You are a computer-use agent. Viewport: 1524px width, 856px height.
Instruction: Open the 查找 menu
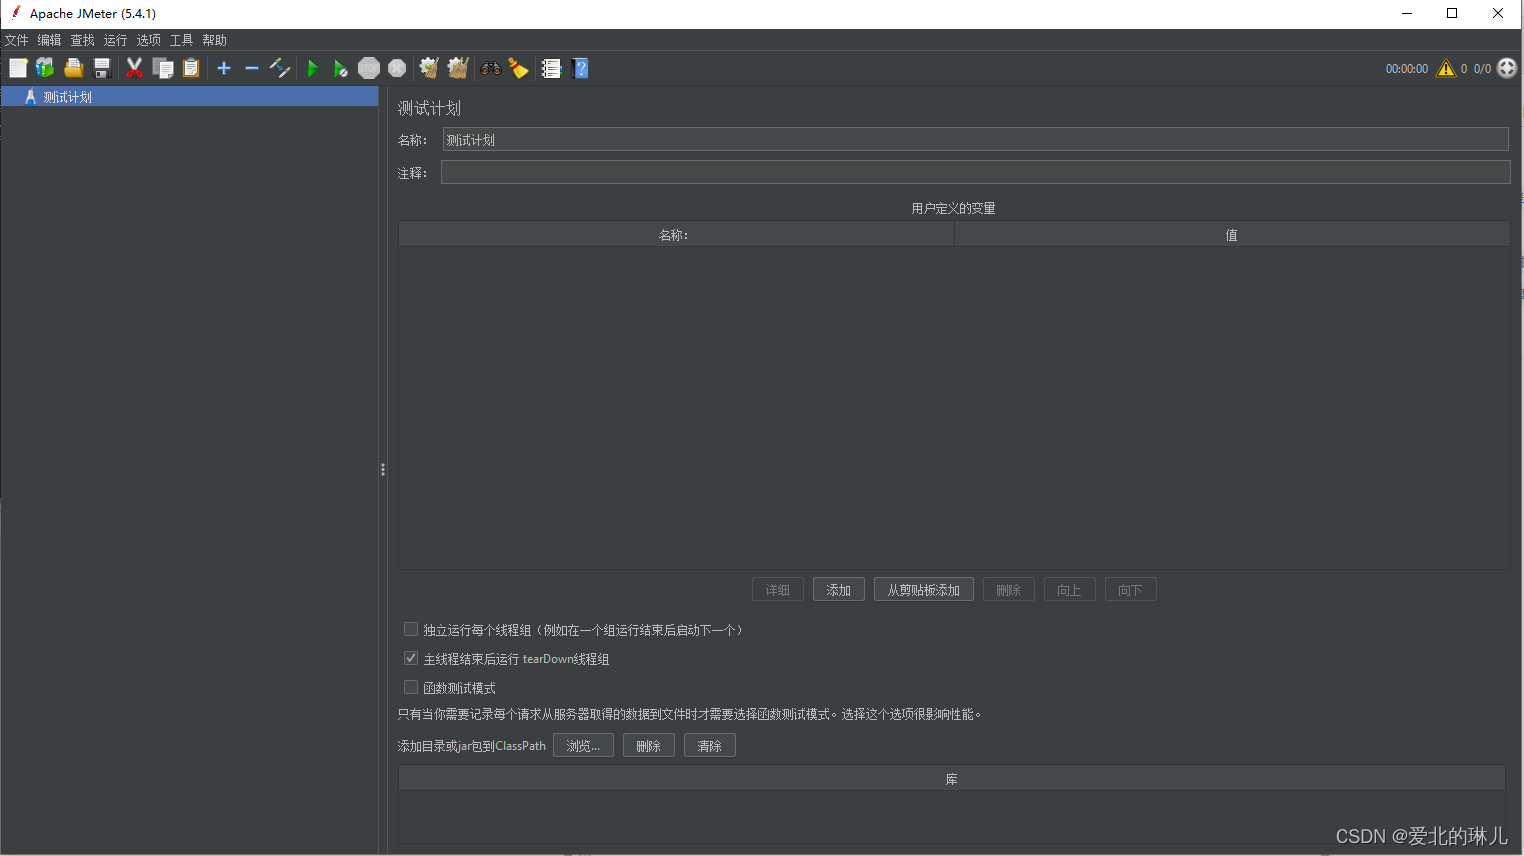click(x=83, y=40)
